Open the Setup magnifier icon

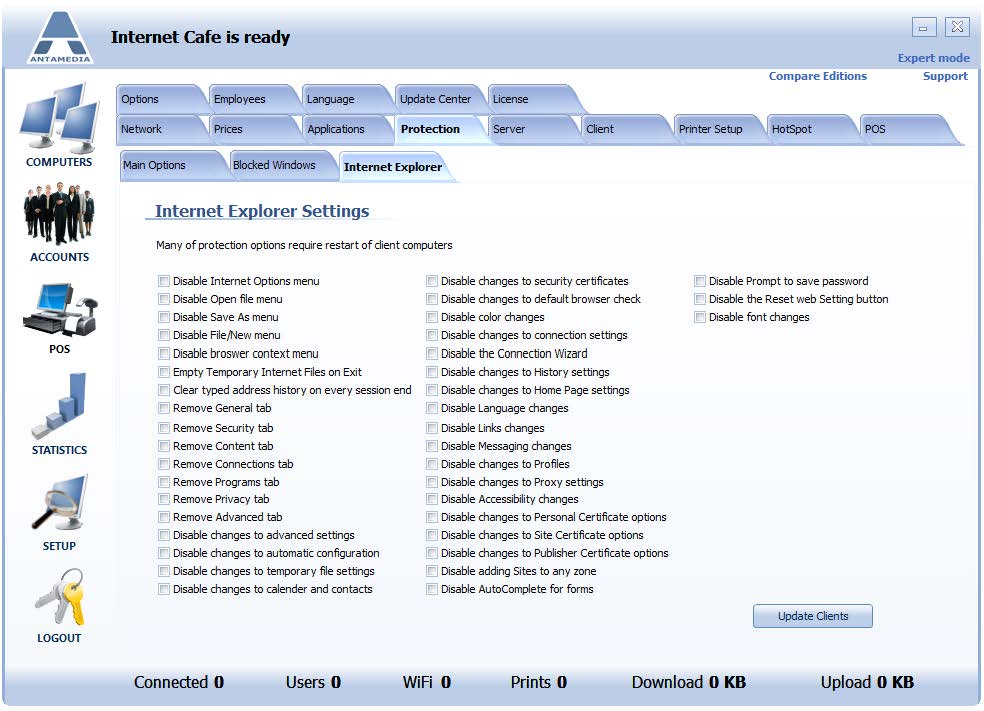point(60,504)
